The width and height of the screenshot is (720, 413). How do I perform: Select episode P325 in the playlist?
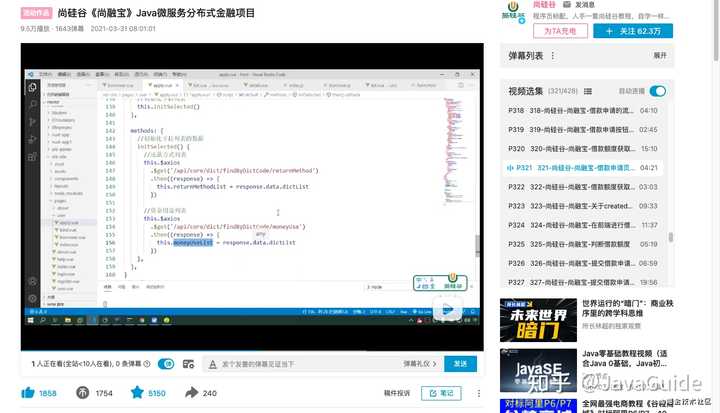pos(583,244)
